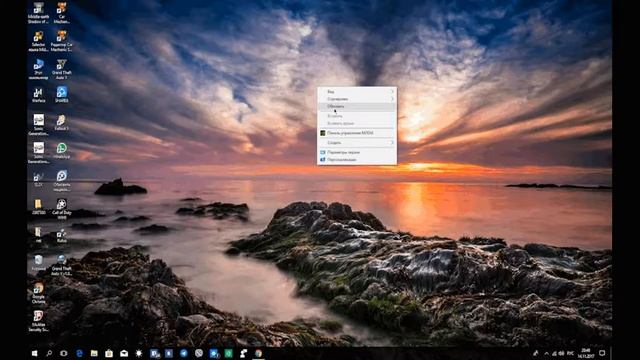
Task: Open Параметры экрана from the context menu
Action: click(x=357, y=152)
